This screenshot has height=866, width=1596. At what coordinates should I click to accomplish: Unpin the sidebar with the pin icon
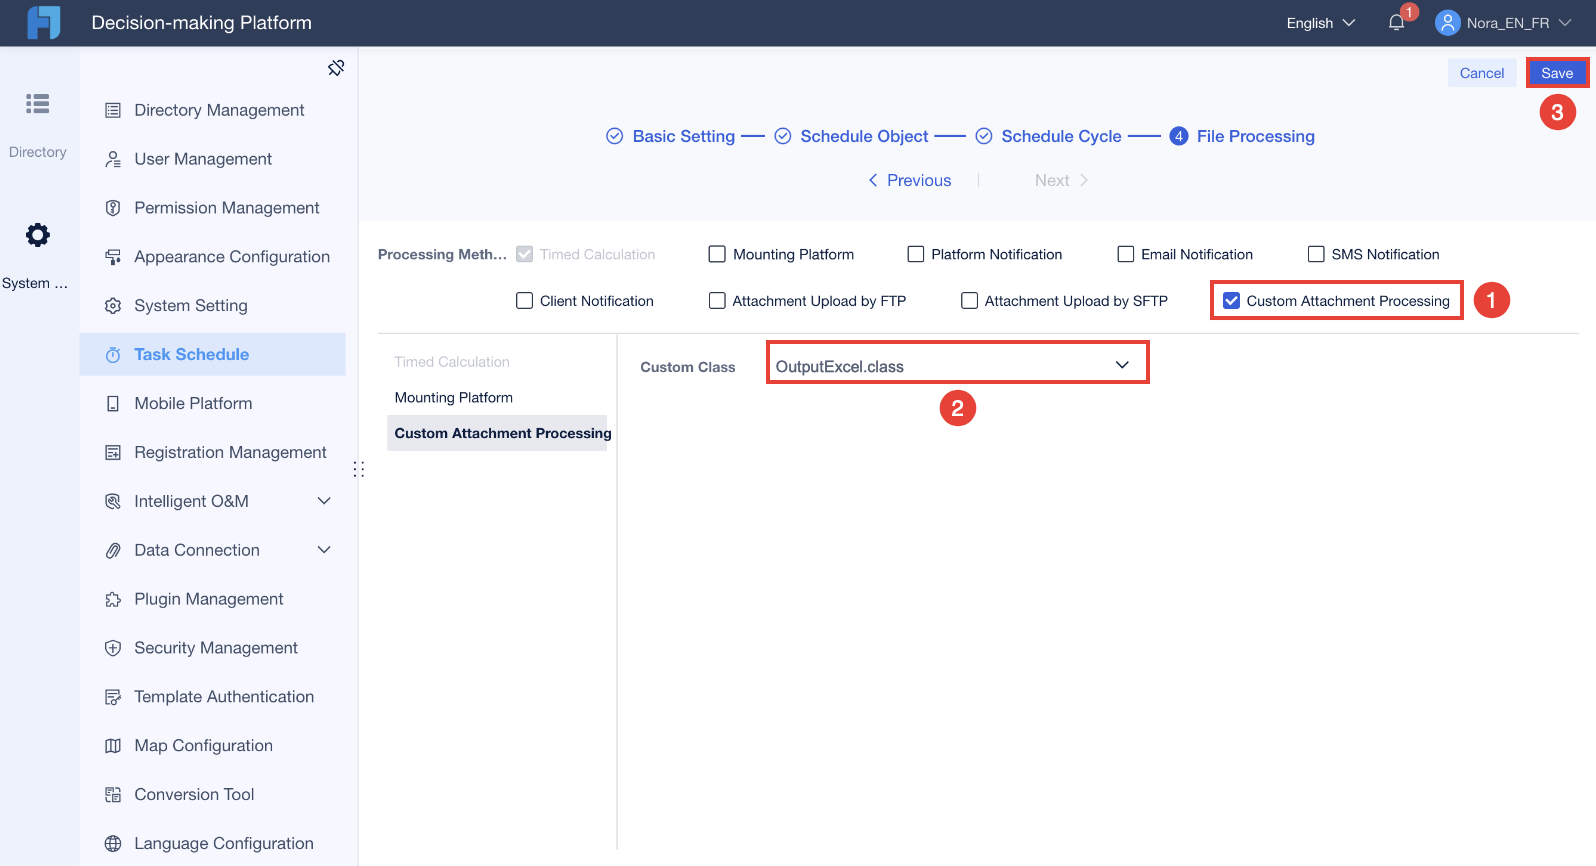[x=336, y=68]
